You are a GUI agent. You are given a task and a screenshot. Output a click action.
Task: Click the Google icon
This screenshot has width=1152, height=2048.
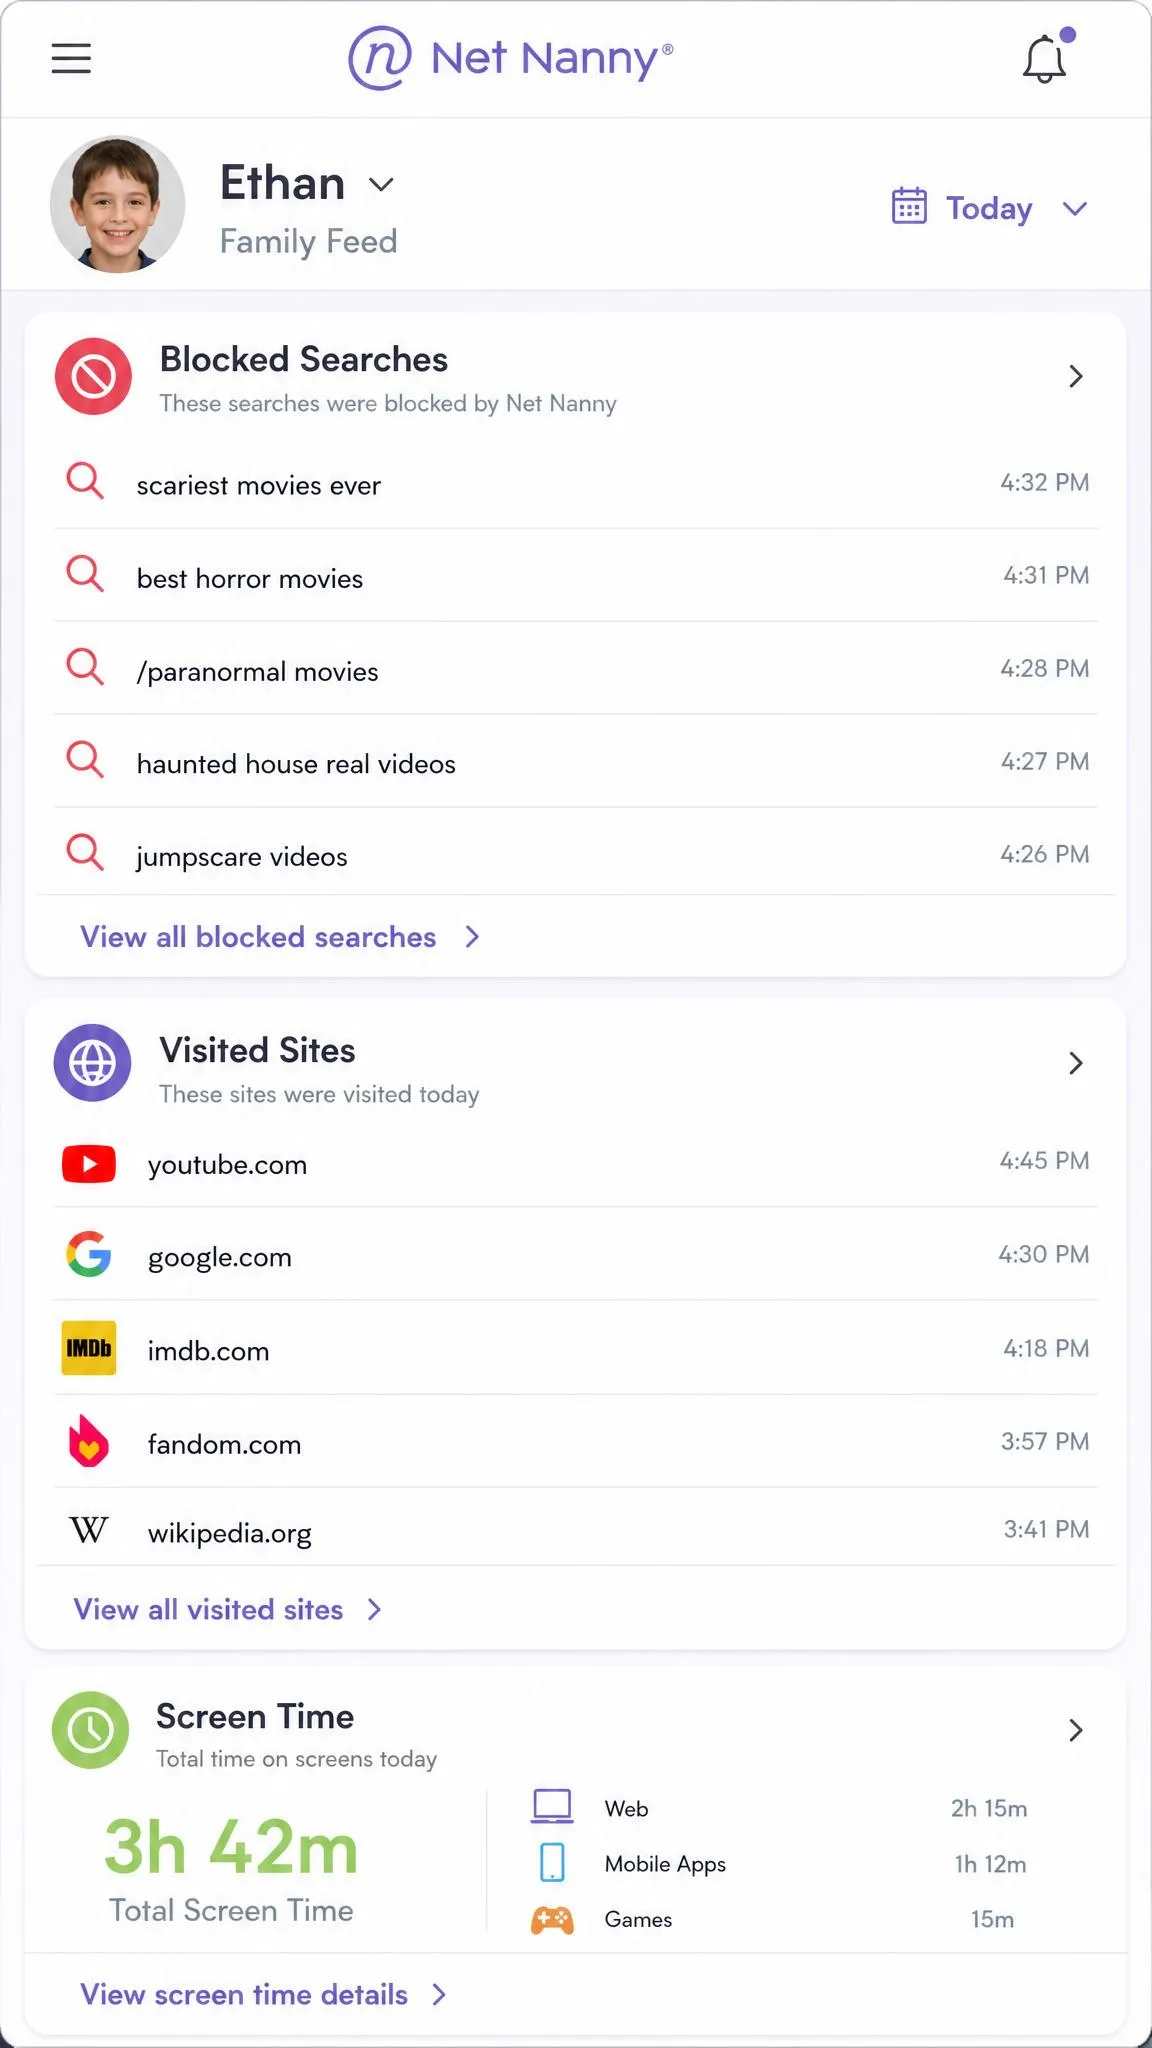[89, 1254]
